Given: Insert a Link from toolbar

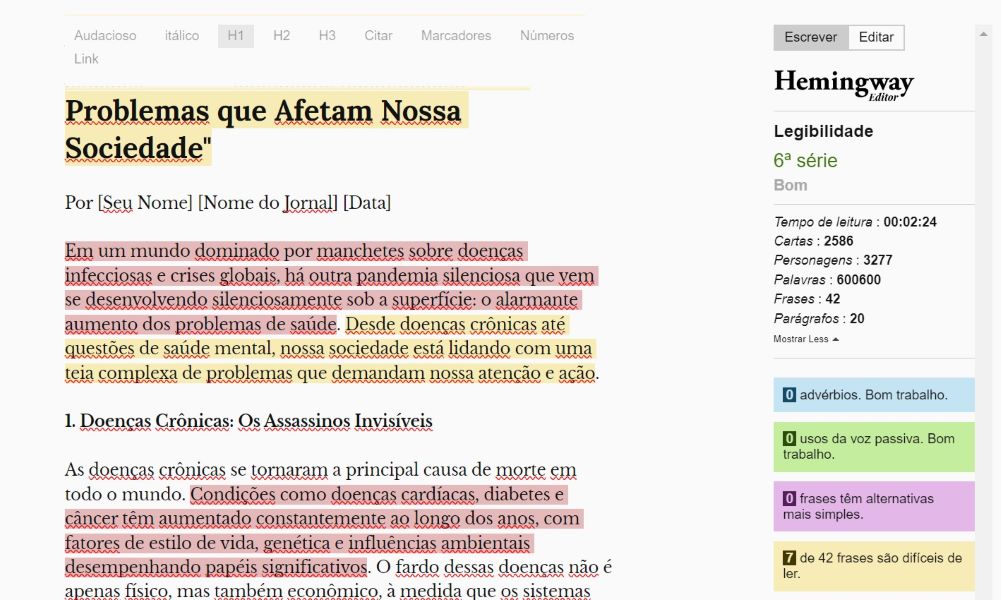Looking at the screenshot, I should (x=86, y=59).
